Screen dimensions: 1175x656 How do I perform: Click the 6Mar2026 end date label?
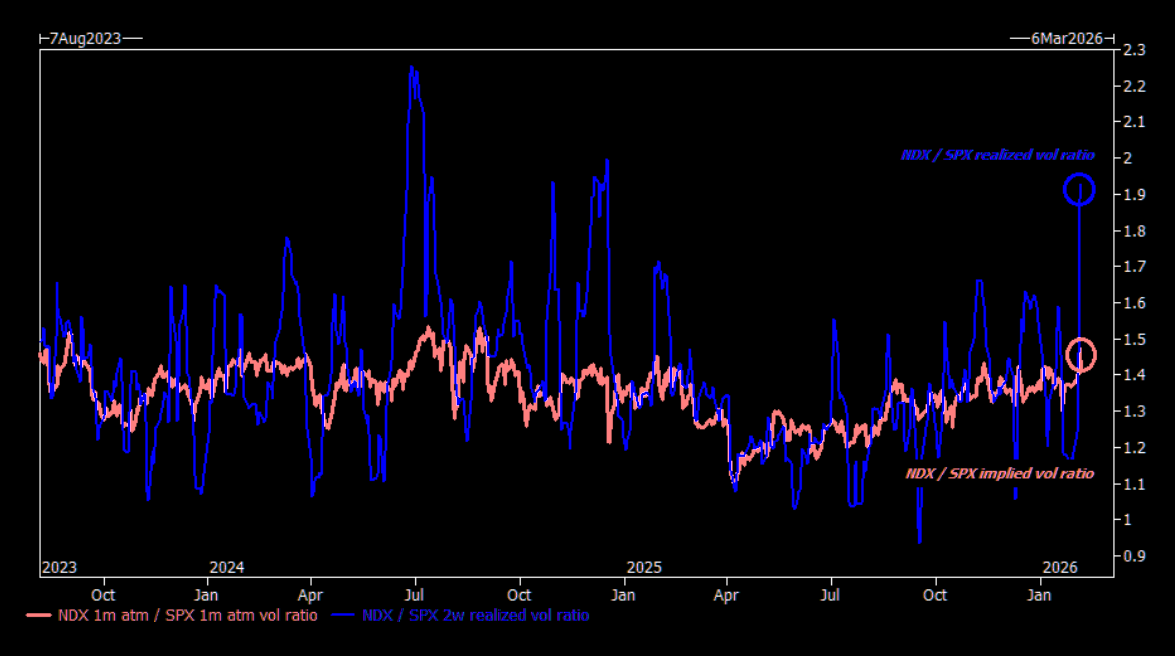1067,38
